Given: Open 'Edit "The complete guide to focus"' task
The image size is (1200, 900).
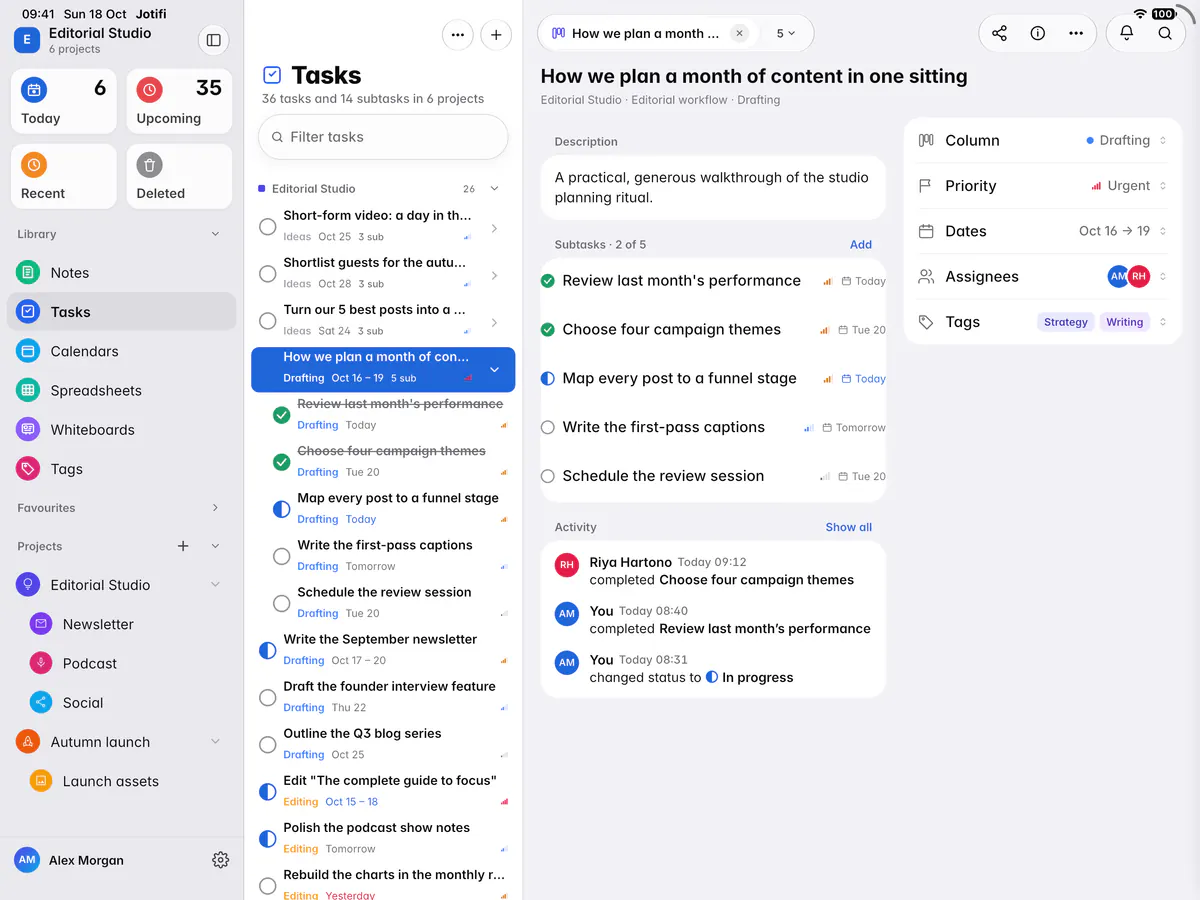Looking at the screenshot, I should tap(383, 791).
